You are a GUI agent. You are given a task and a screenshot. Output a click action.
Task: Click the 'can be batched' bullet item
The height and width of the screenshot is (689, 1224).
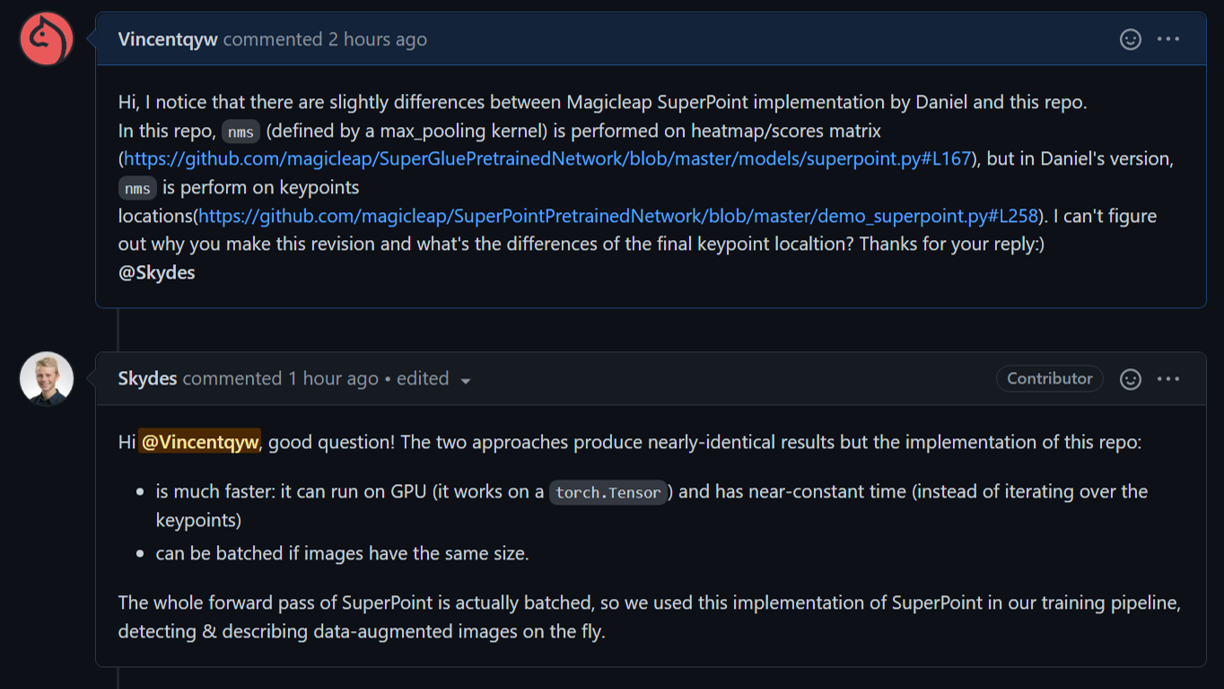[342, 553]
